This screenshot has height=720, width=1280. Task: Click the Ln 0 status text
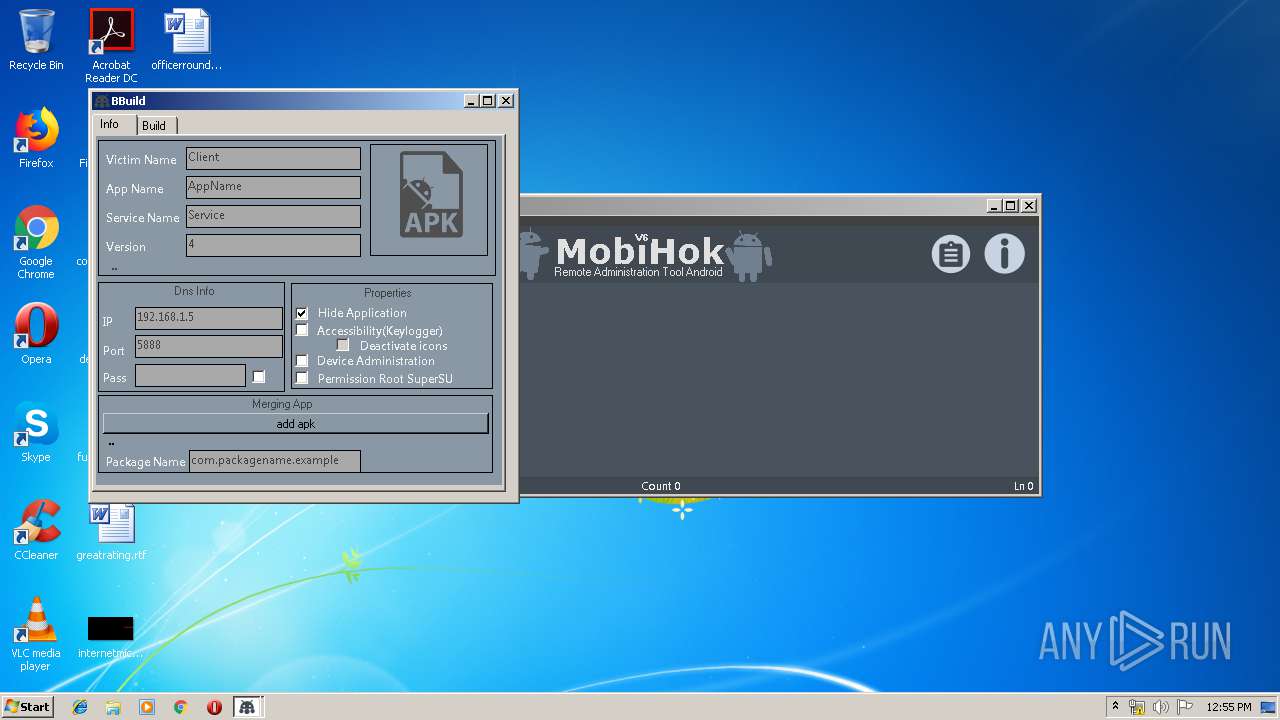click(x=1023, y=486)
